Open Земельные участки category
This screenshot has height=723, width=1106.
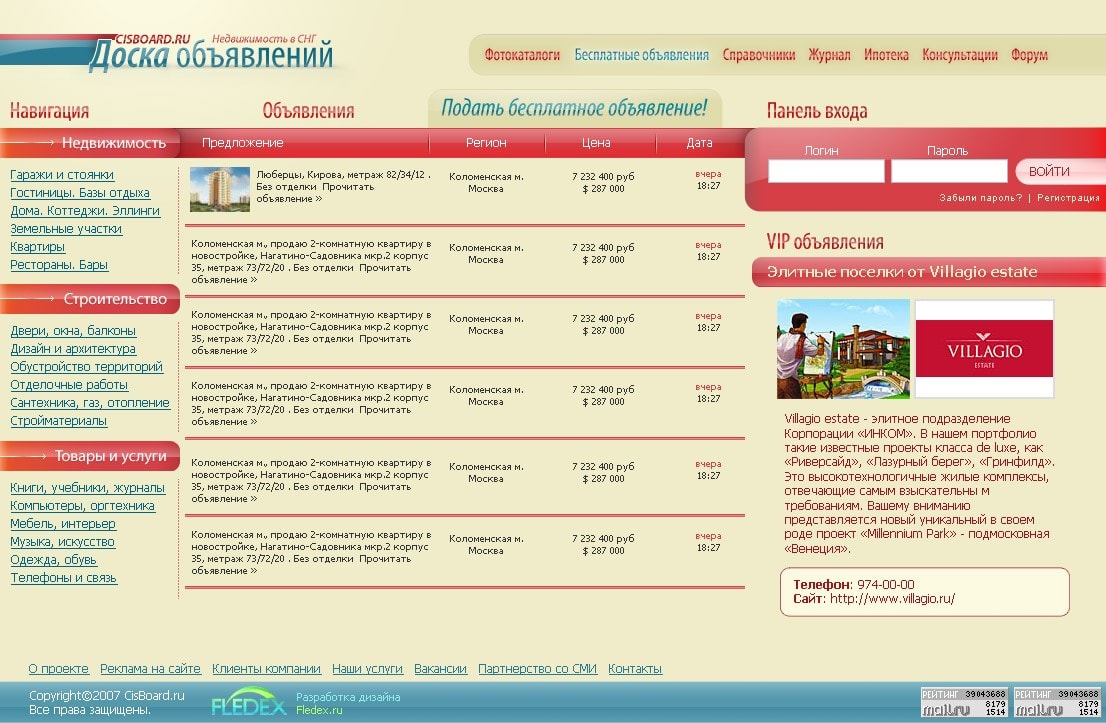pos(66,229)
